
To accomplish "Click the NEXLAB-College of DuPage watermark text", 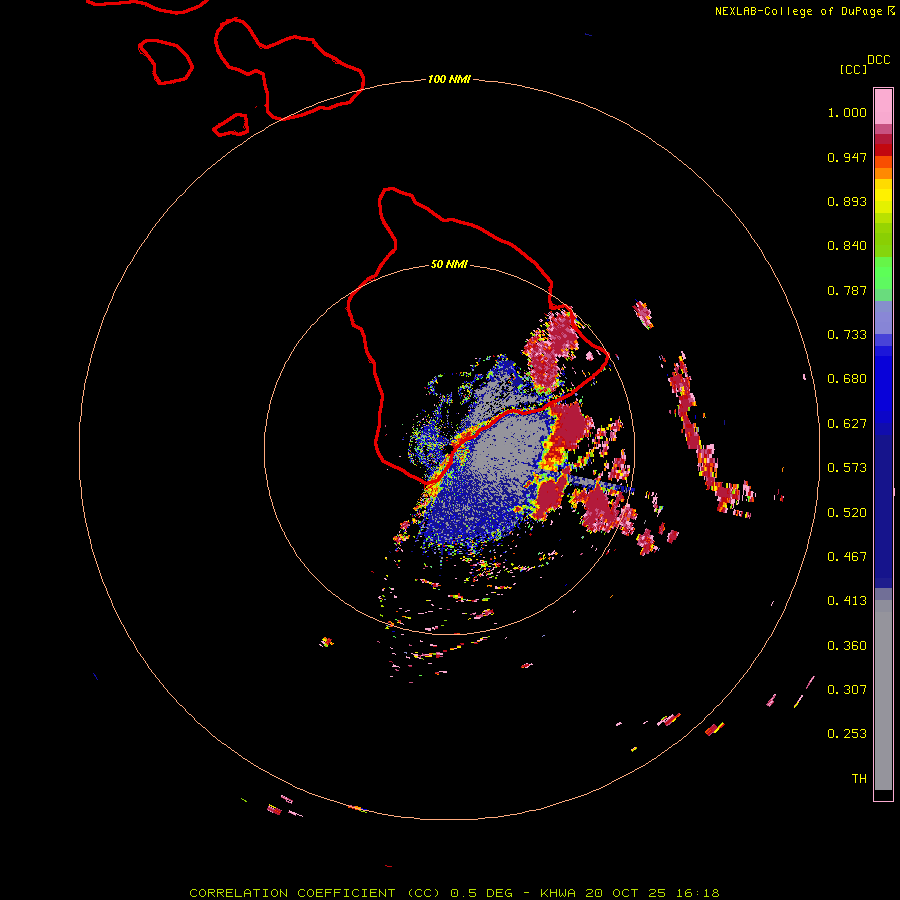I will [x=805, y=11].
